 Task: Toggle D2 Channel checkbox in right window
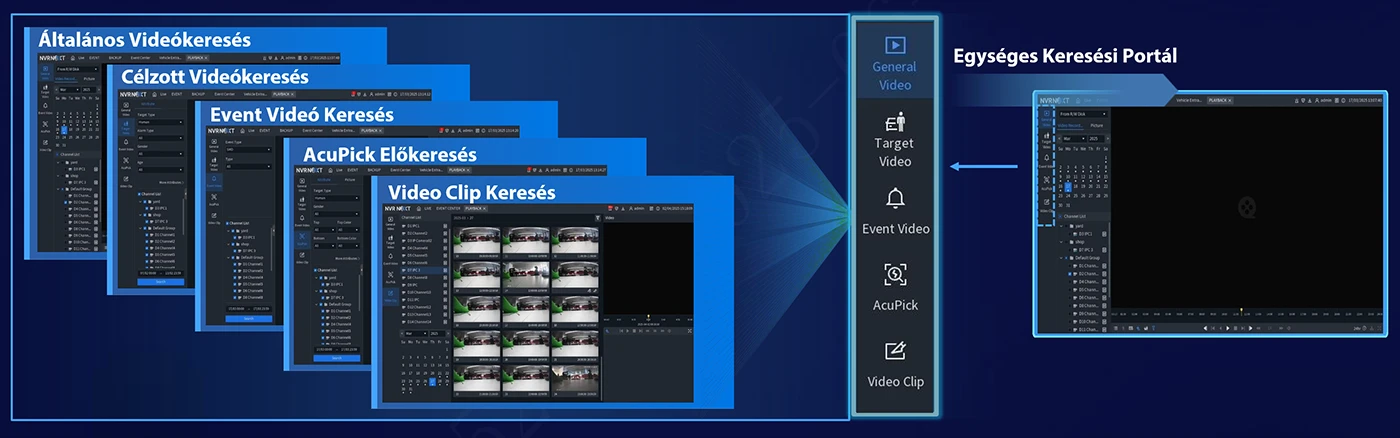pyautogui.click(x=1068, y=274)
